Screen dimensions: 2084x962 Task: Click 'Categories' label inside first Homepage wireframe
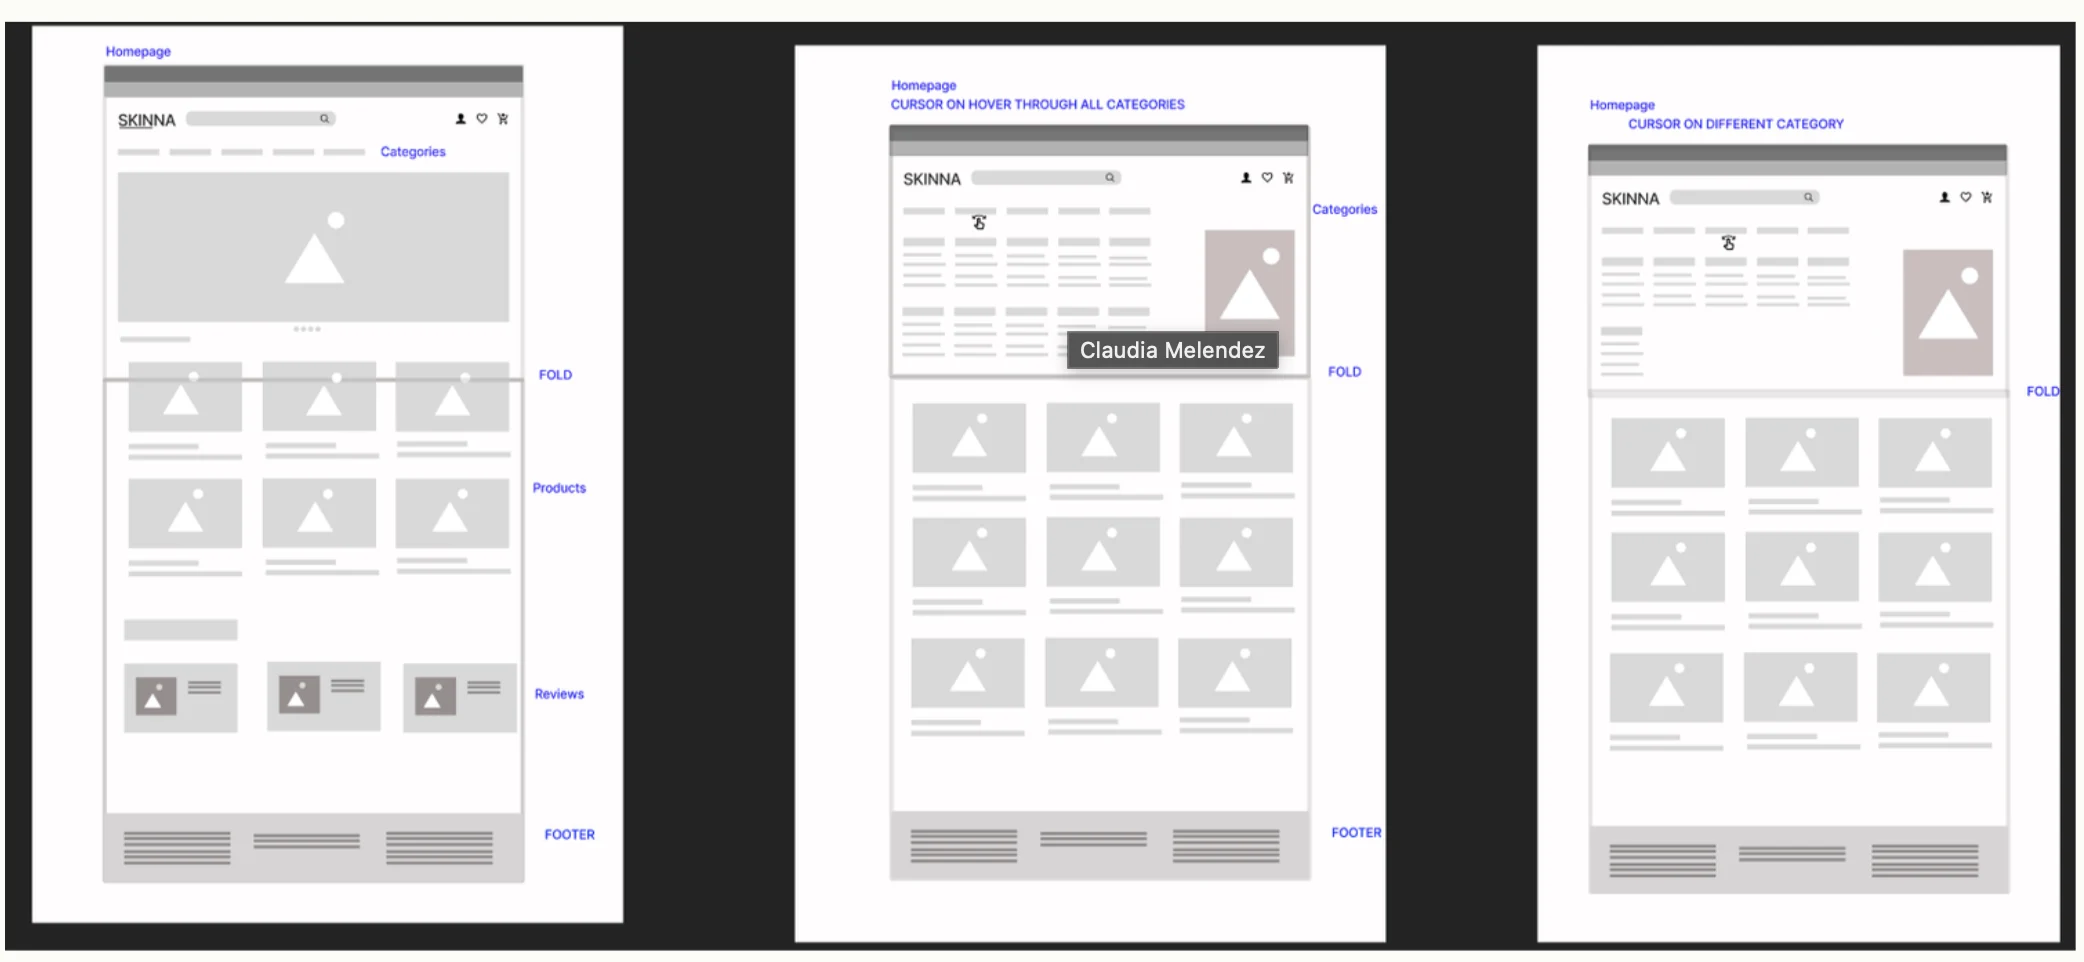(x=413, y=152)
